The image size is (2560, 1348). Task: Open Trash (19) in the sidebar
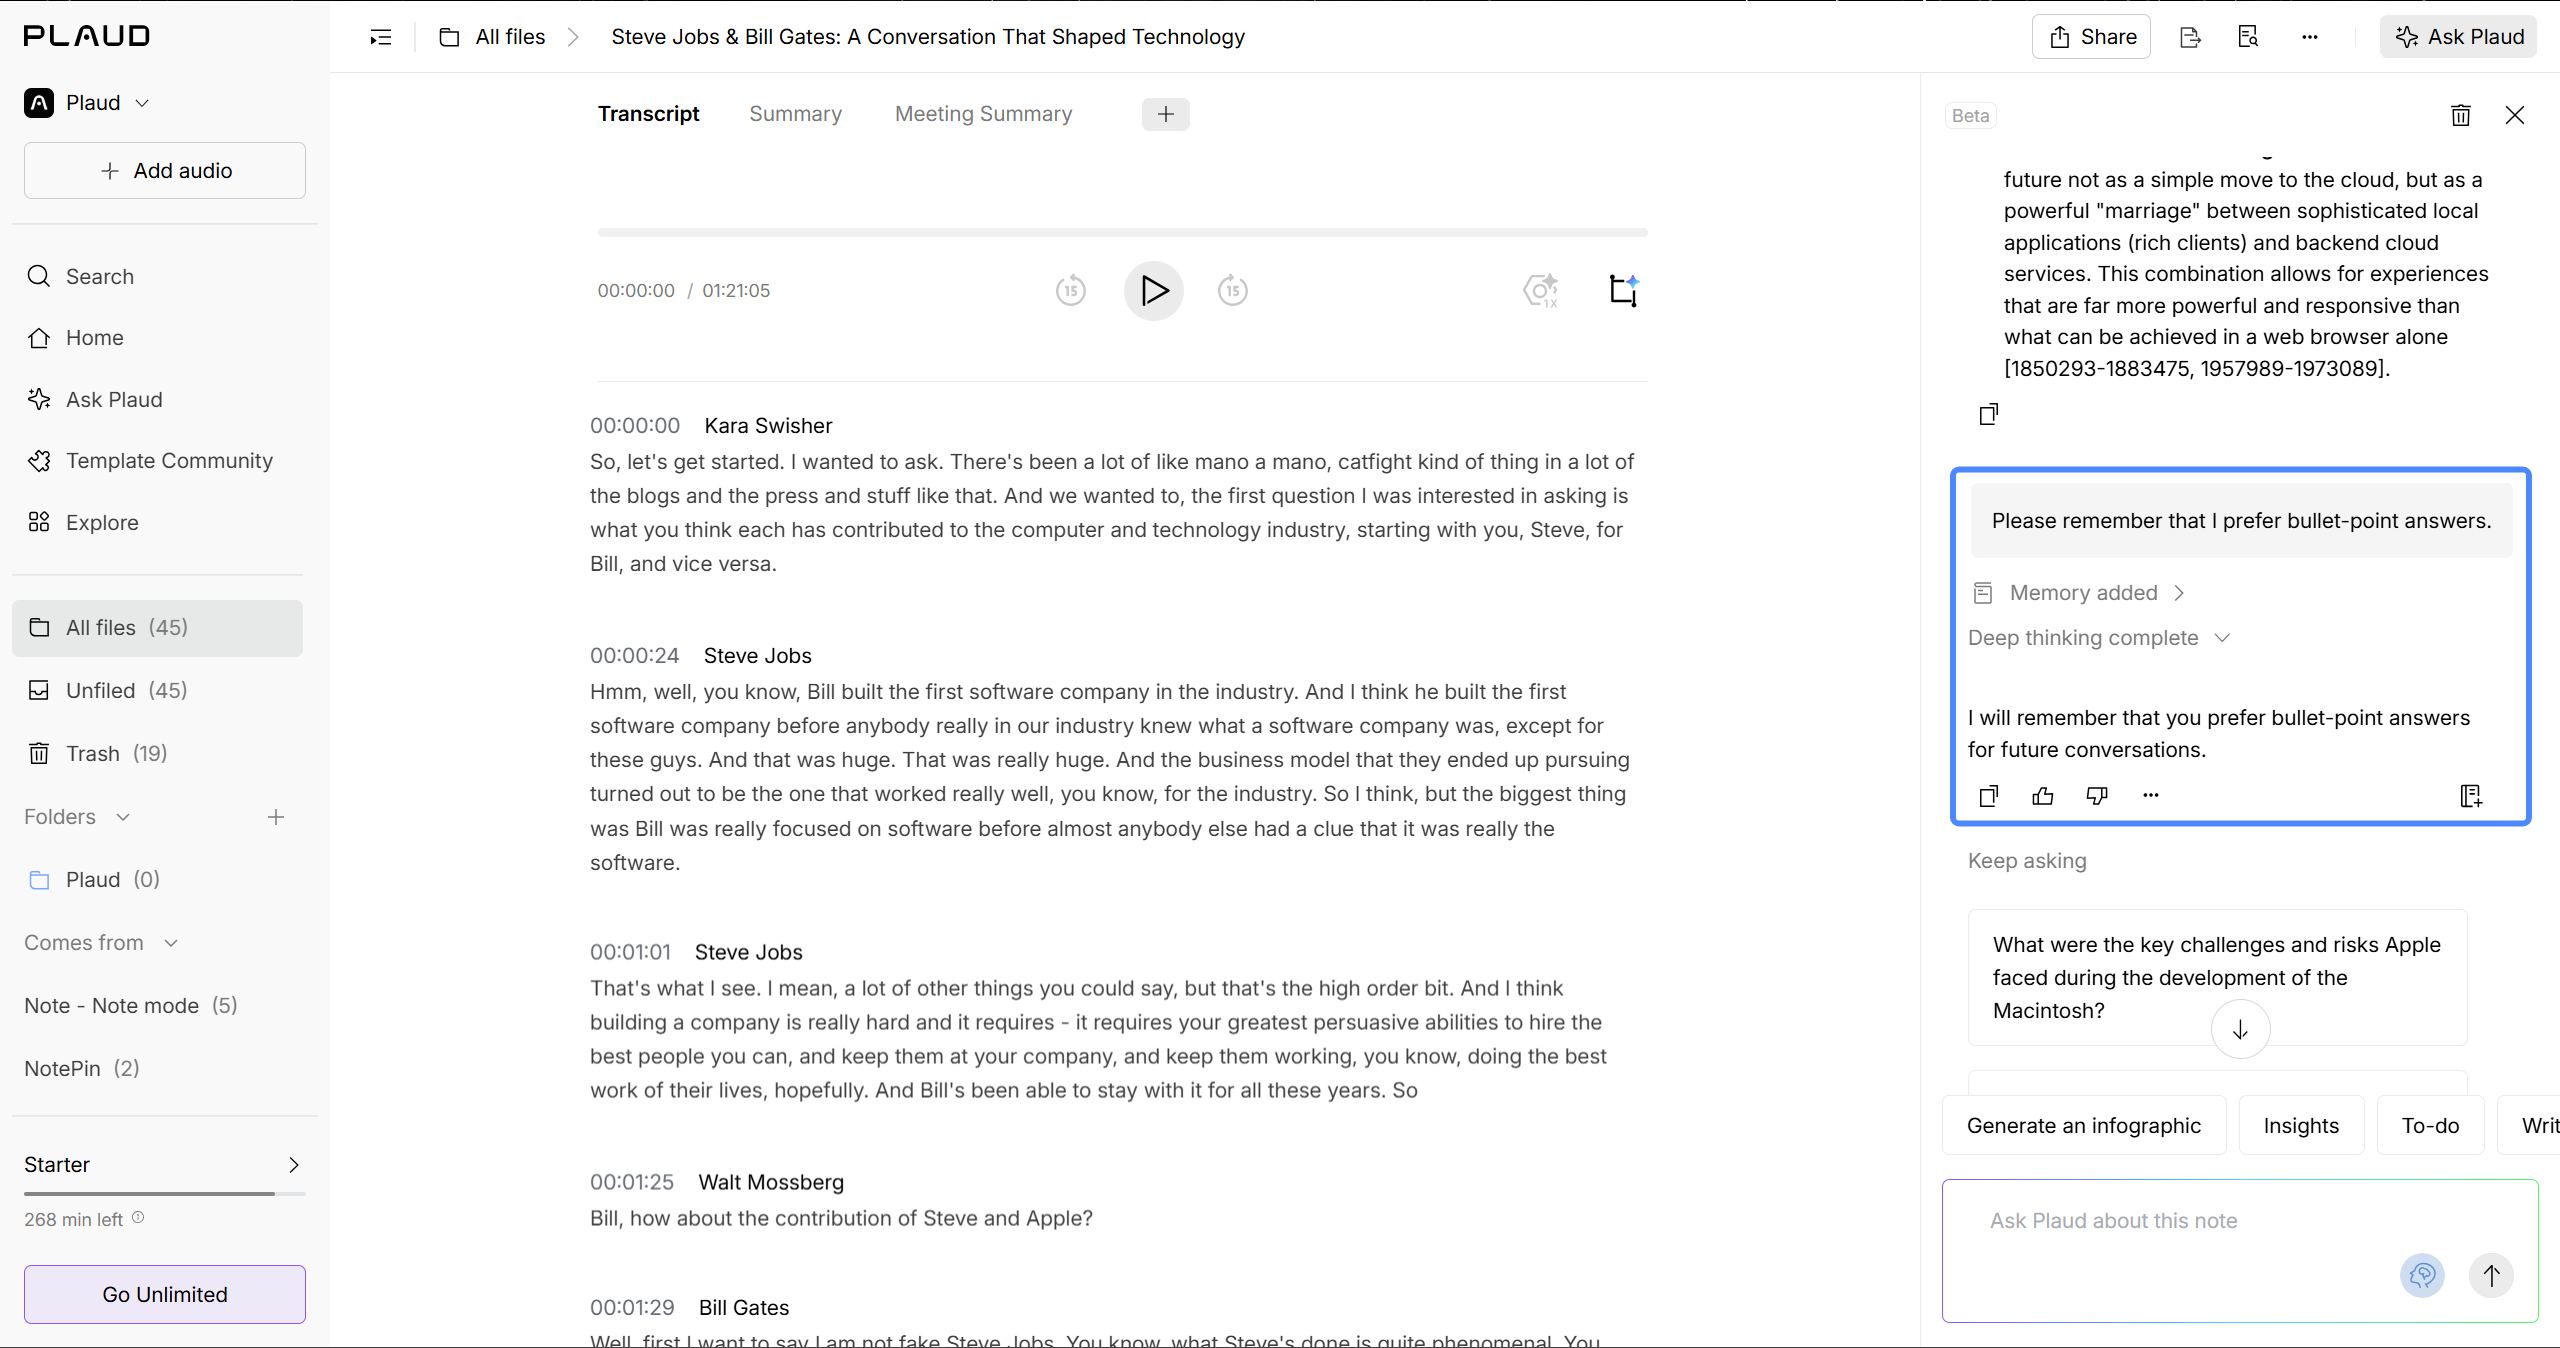(157, 754)
